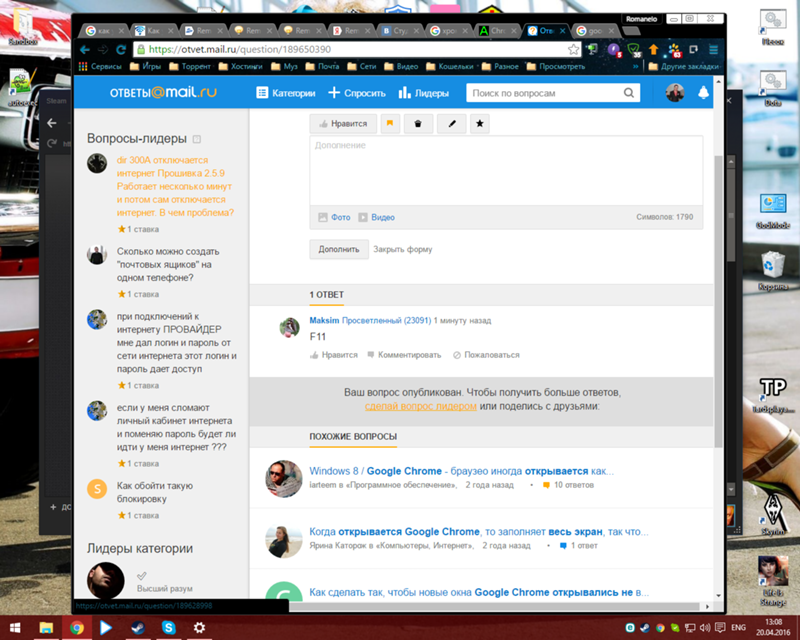Click the ENG language indicator
The height and width of the screenshot is (640, 800).
pos(738,628)
